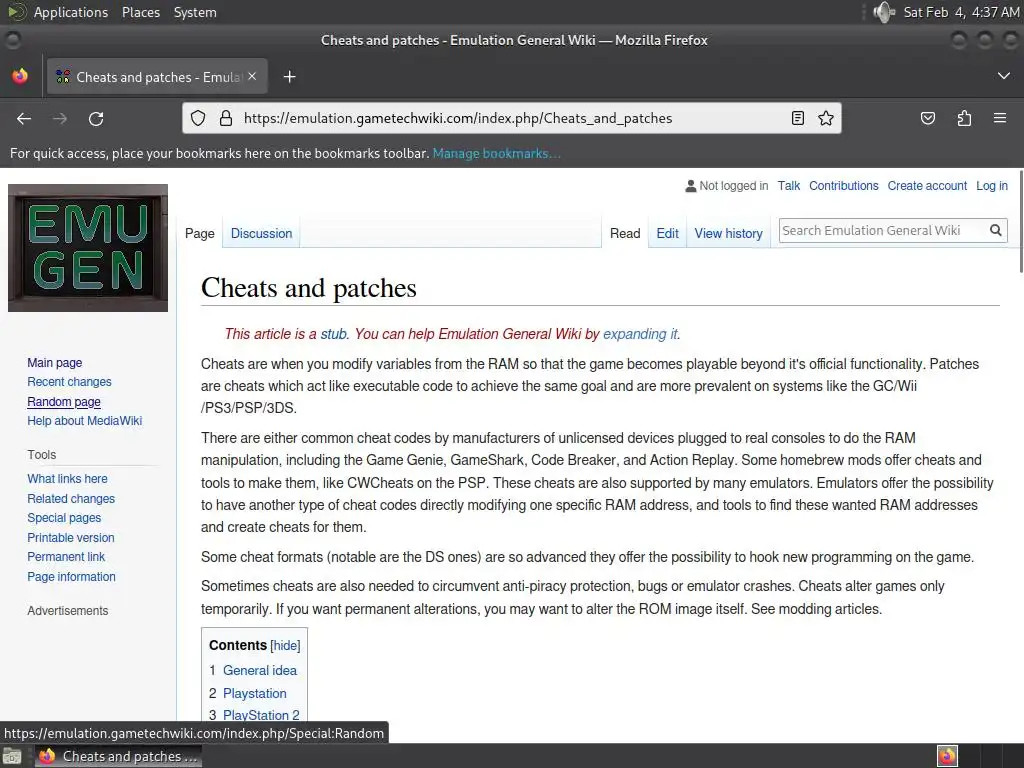Click the Firefox View icon in tab bar
This screenshot has height=768, width=1024.
[x=20, y=76]
